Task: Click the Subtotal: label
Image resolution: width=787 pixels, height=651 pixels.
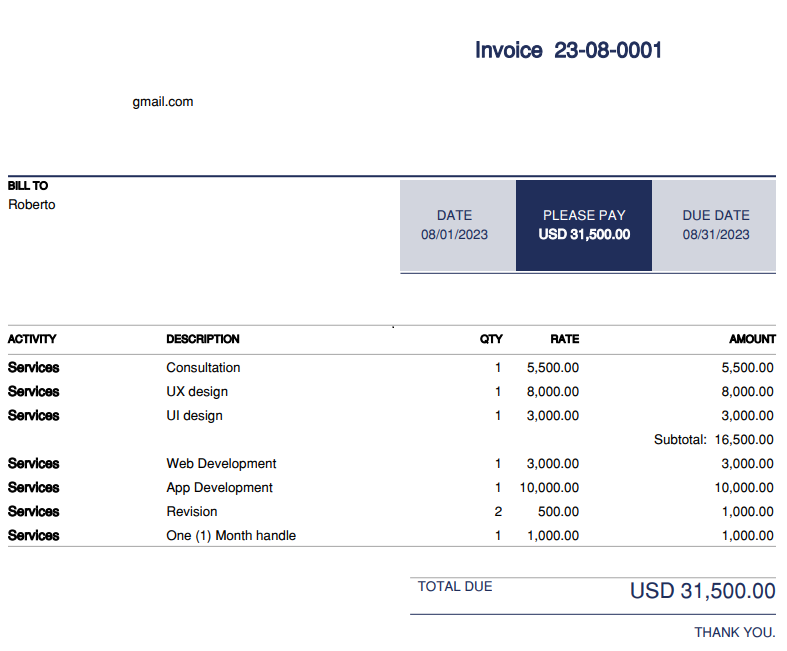Action: click(x=680, y=440)
